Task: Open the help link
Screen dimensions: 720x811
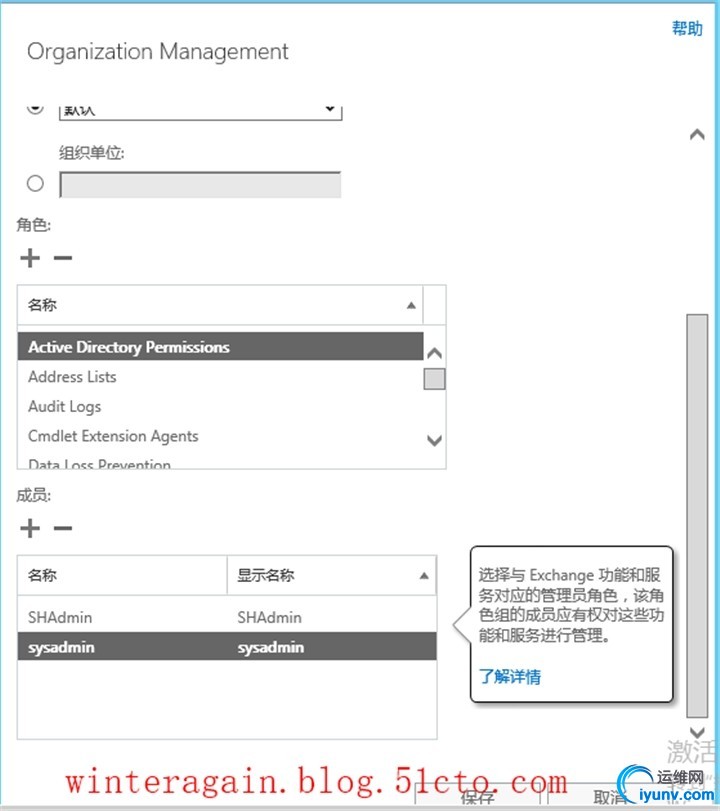Action: (x=687, y=28)
